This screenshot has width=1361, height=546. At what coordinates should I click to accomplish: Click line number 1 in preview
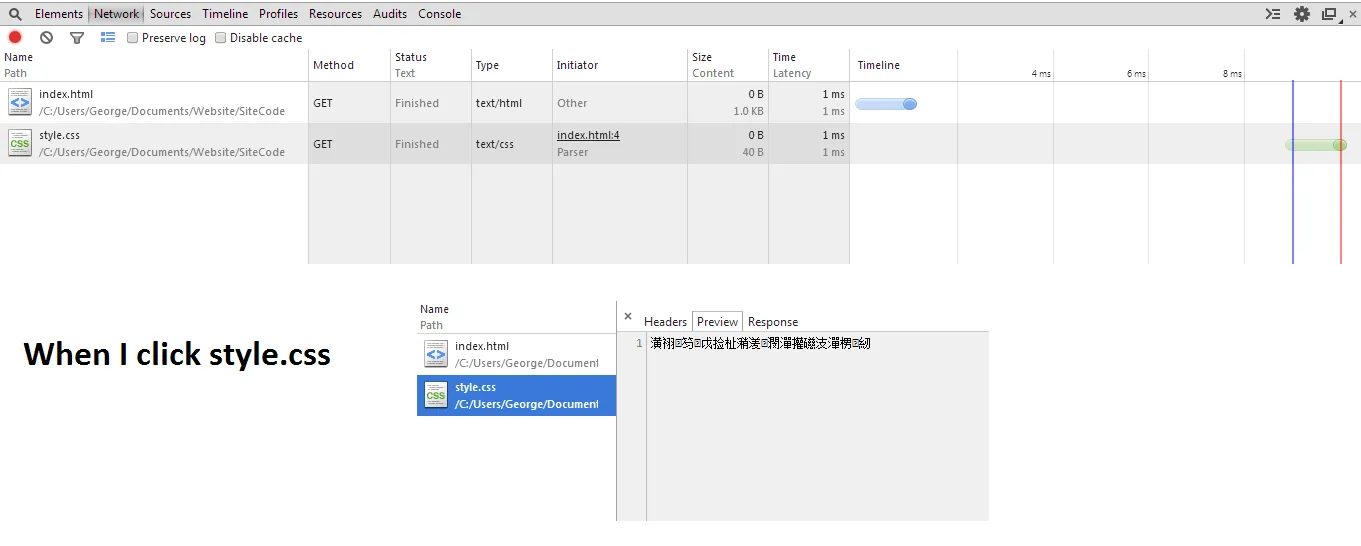point(639,343)
